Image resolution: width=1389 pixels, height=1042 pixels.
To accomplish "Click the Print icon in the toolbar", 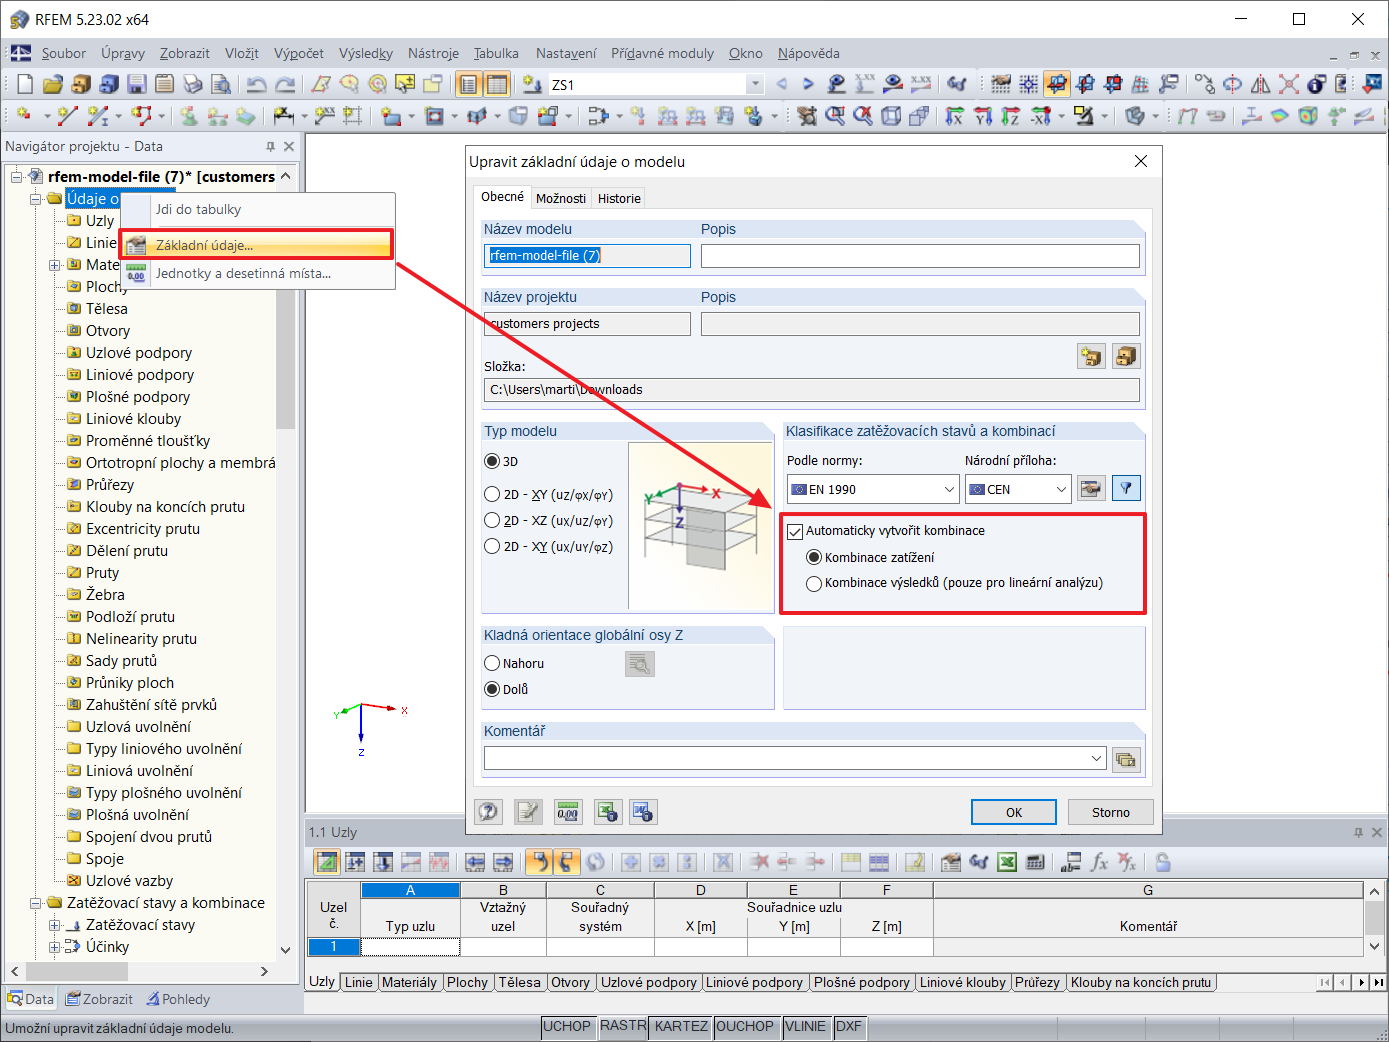I will (193, 85).
